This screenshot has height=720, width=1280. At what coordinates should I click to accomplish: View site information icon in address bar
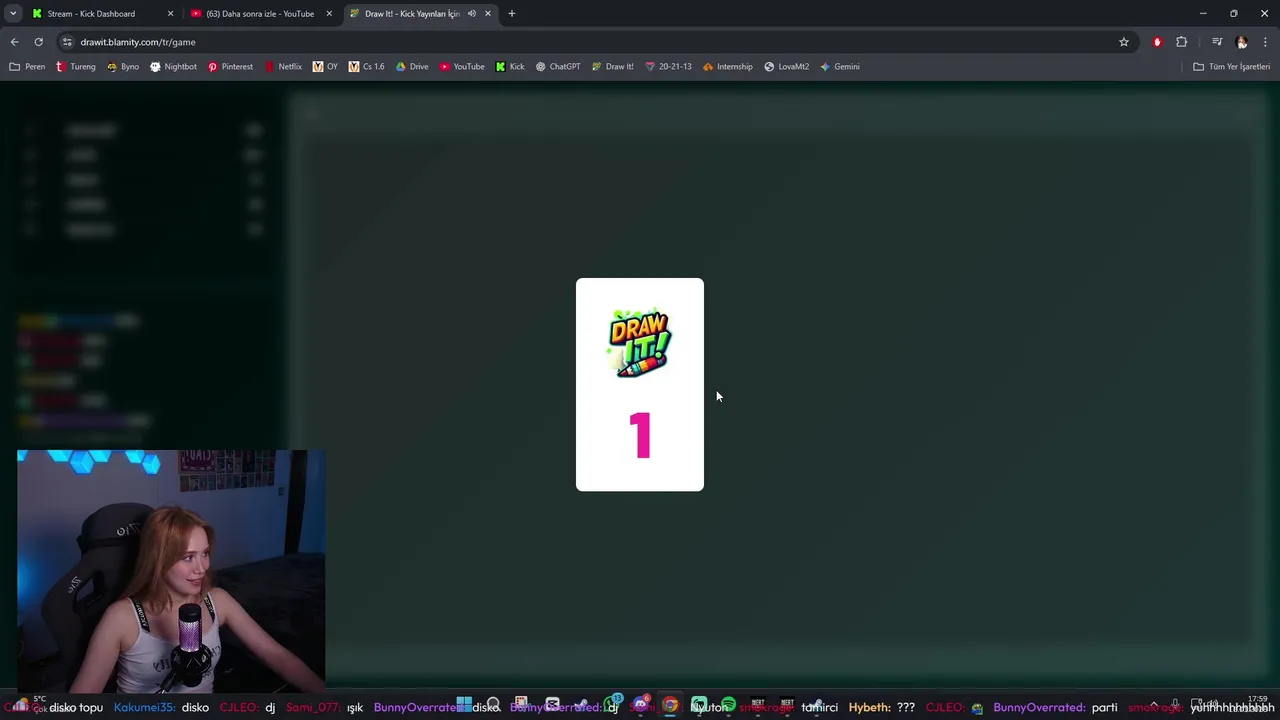(67, 42)
